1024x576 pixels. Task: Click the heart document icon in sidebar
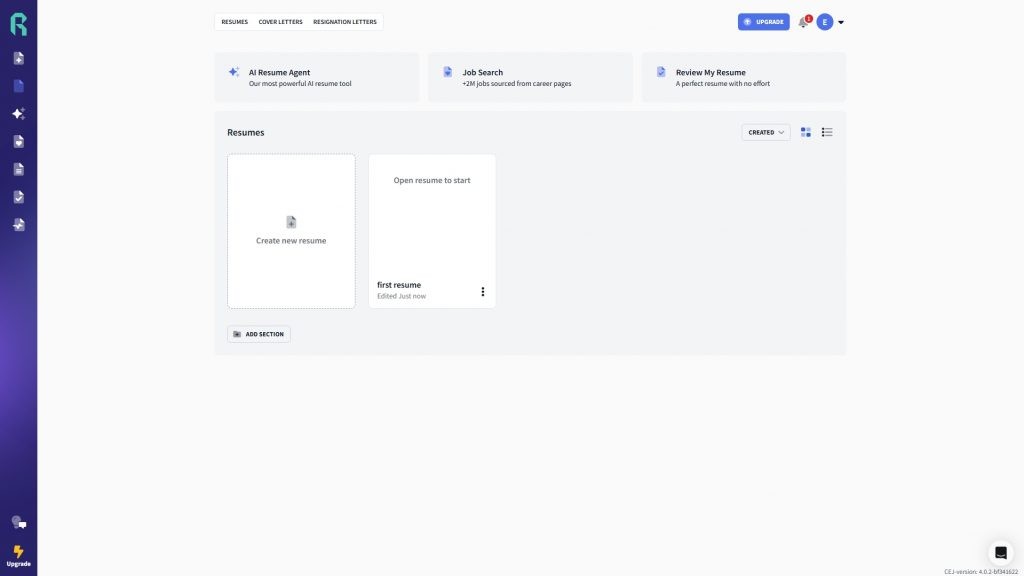tap(18, 142)
